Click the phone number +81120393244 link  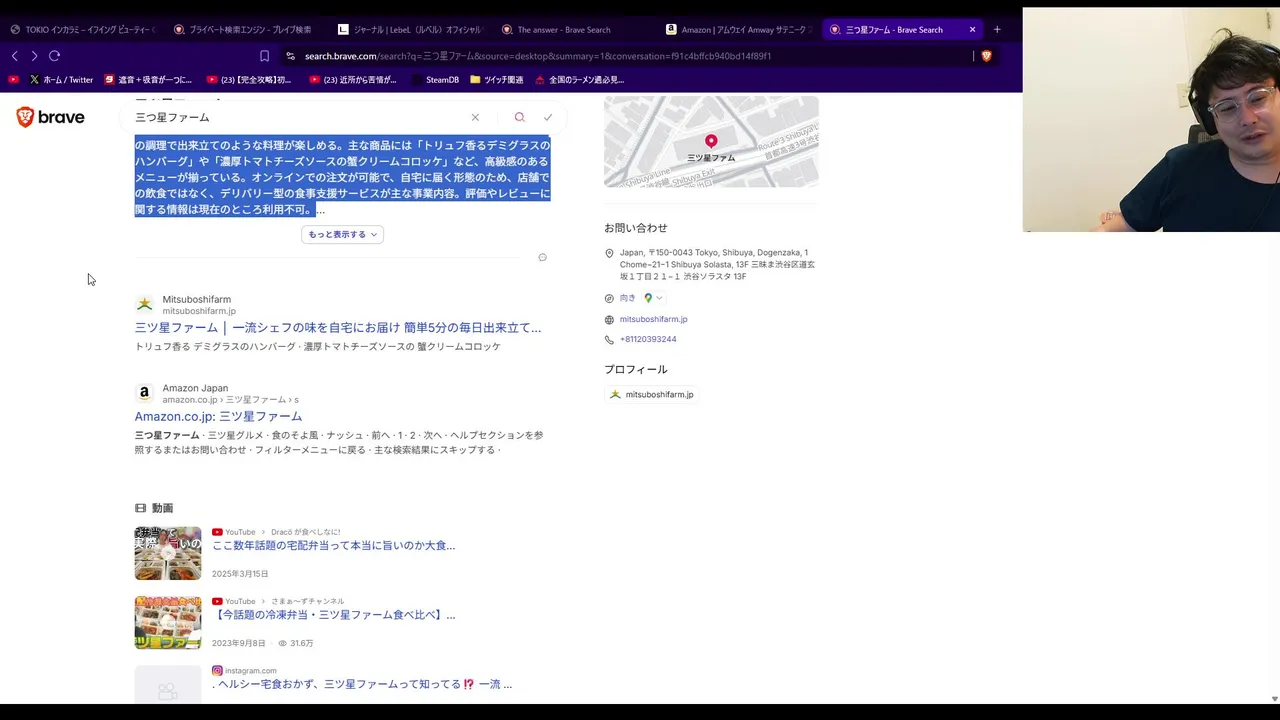648,340
